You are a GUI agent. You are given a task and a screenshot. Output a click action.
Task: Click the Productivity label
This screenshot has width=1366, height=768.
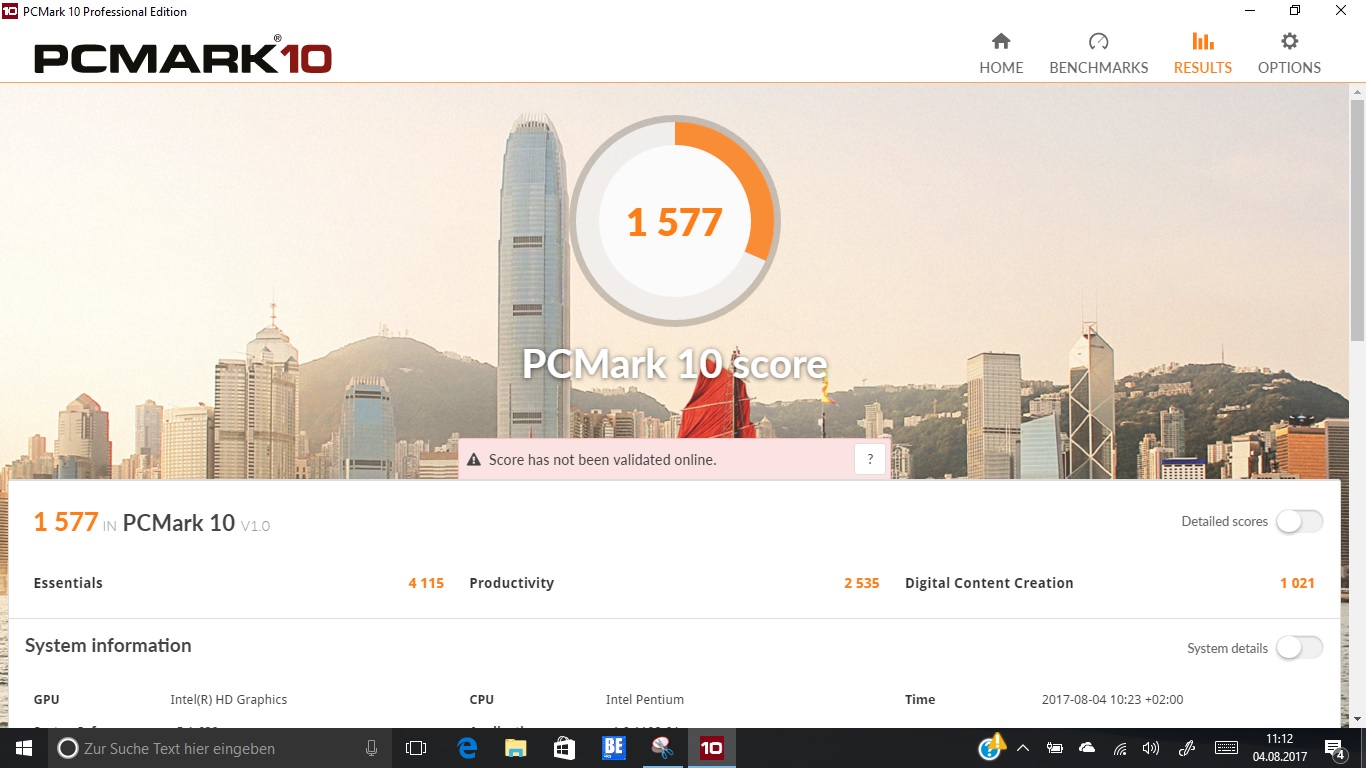511,583
